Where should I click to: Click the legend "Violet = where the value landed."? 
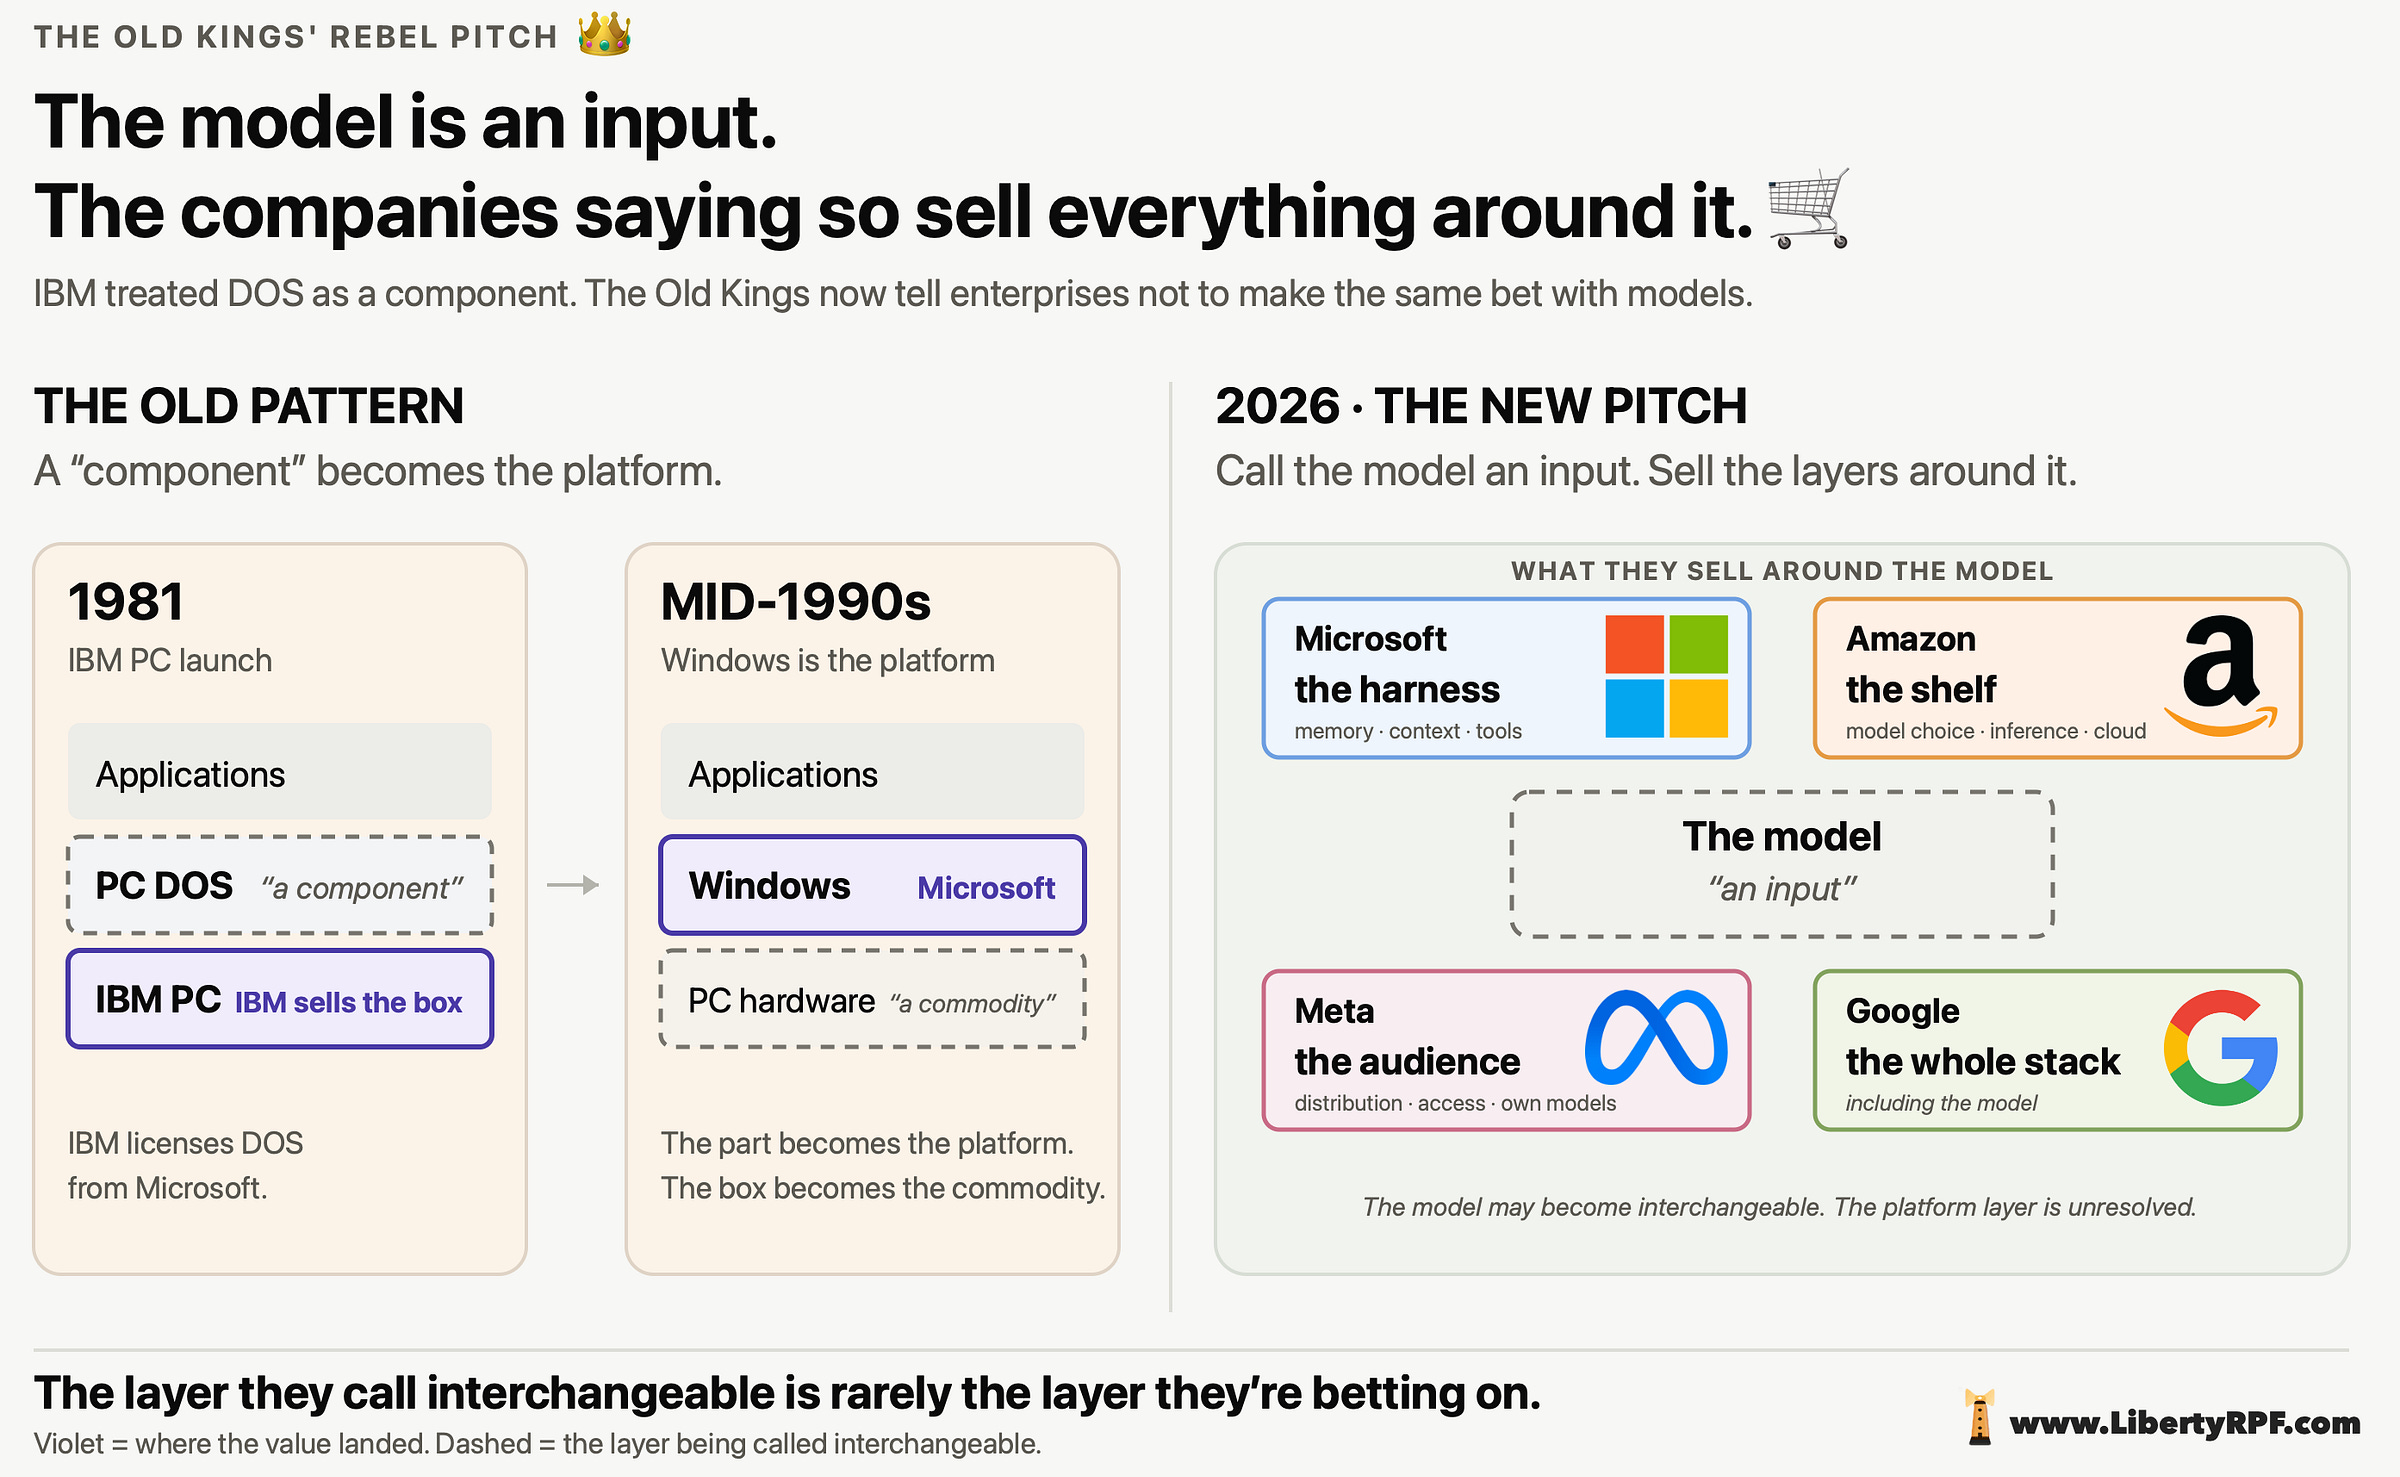coord(231,1444)
